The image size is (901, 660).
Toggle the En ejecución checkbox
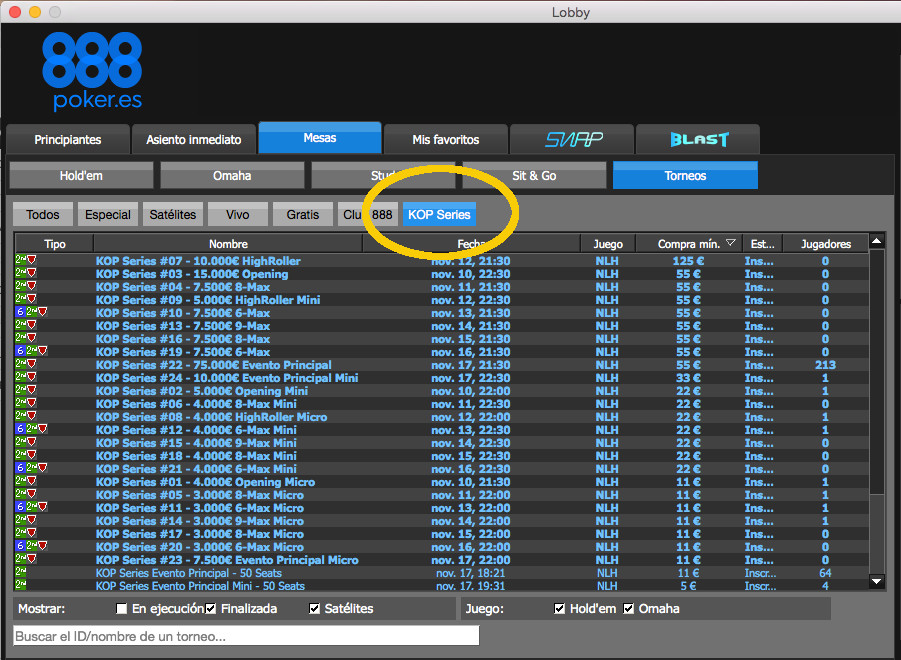121,608
